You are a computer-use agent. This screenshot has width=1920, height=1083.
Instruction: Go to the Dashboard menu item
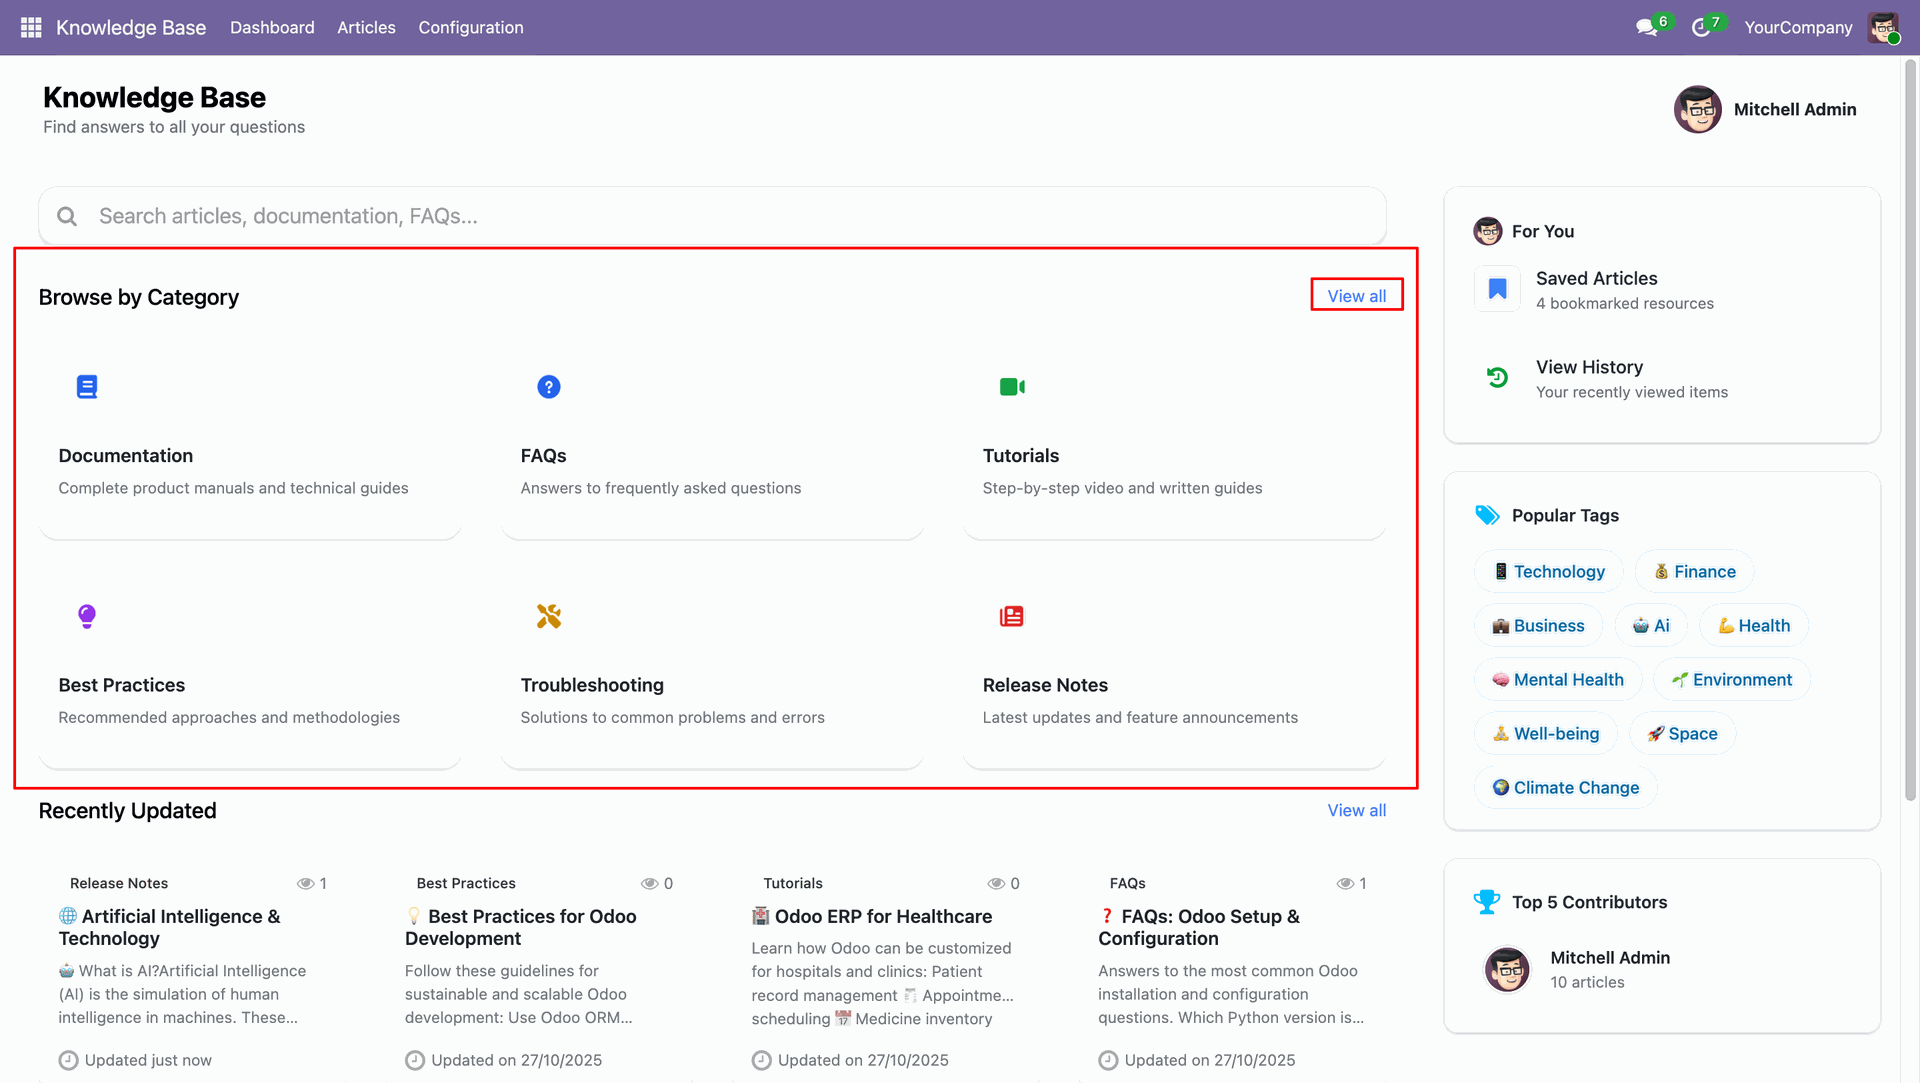pyautogui.click(x=272, y=27)
